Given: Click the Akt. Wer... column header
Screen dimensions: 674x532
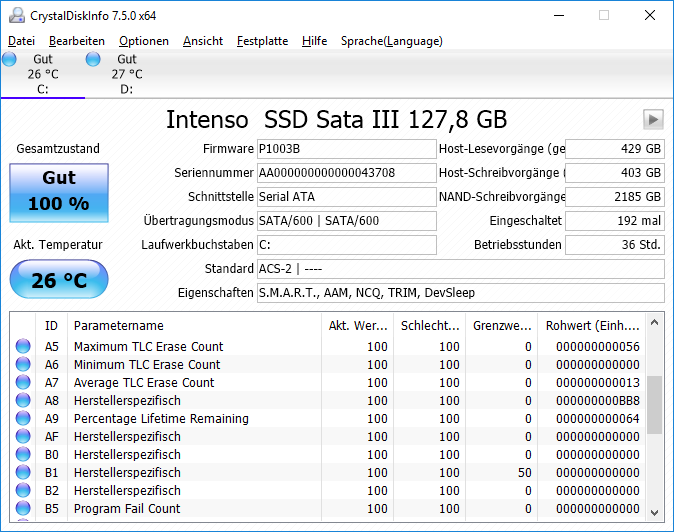Looking at the screenshot, I should click(x=358, y=326).
